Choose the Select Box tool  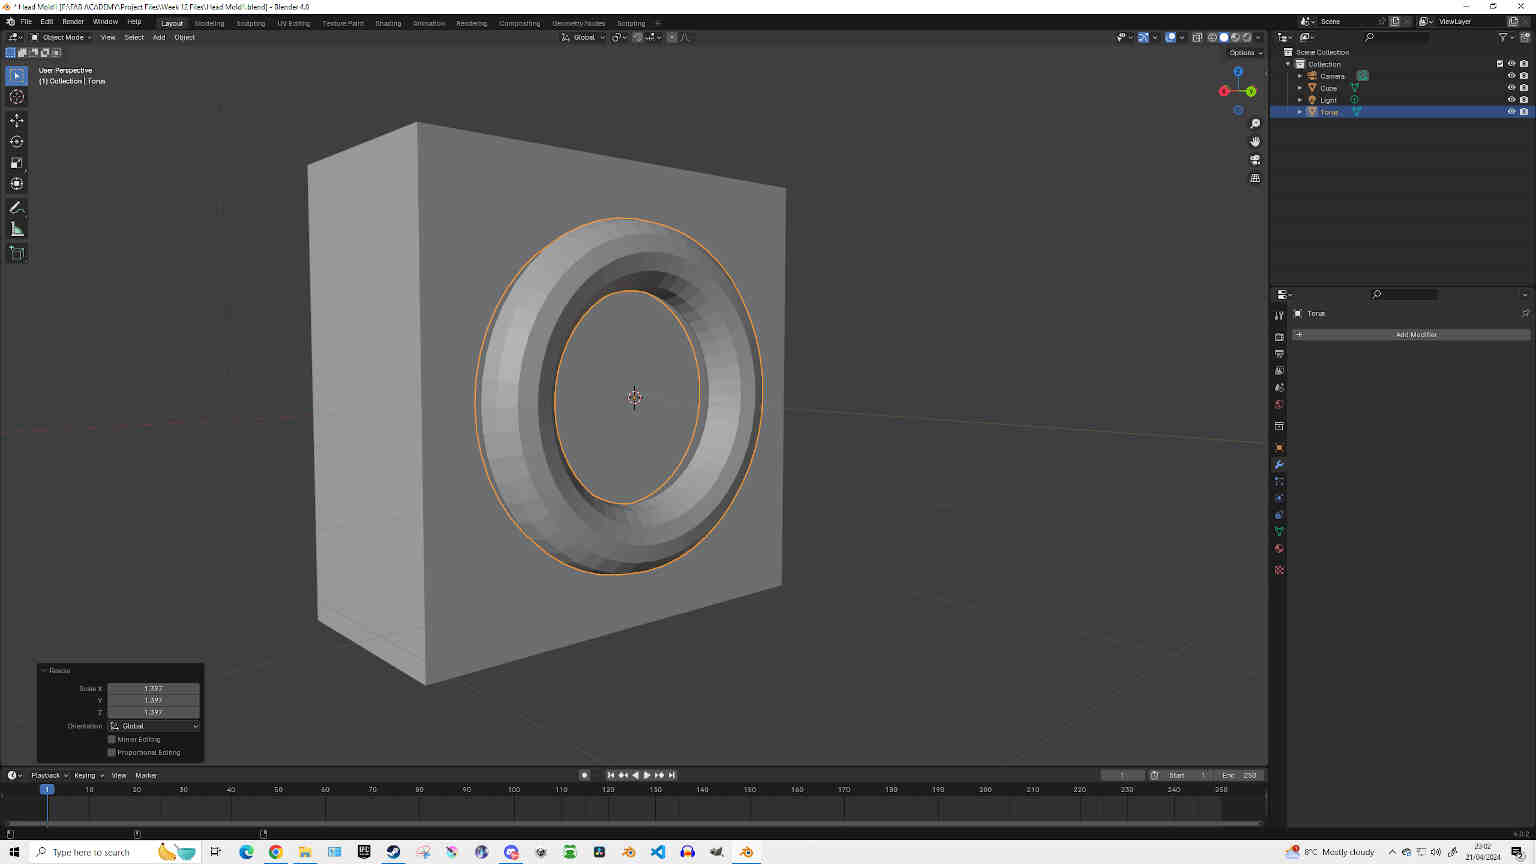17,75
